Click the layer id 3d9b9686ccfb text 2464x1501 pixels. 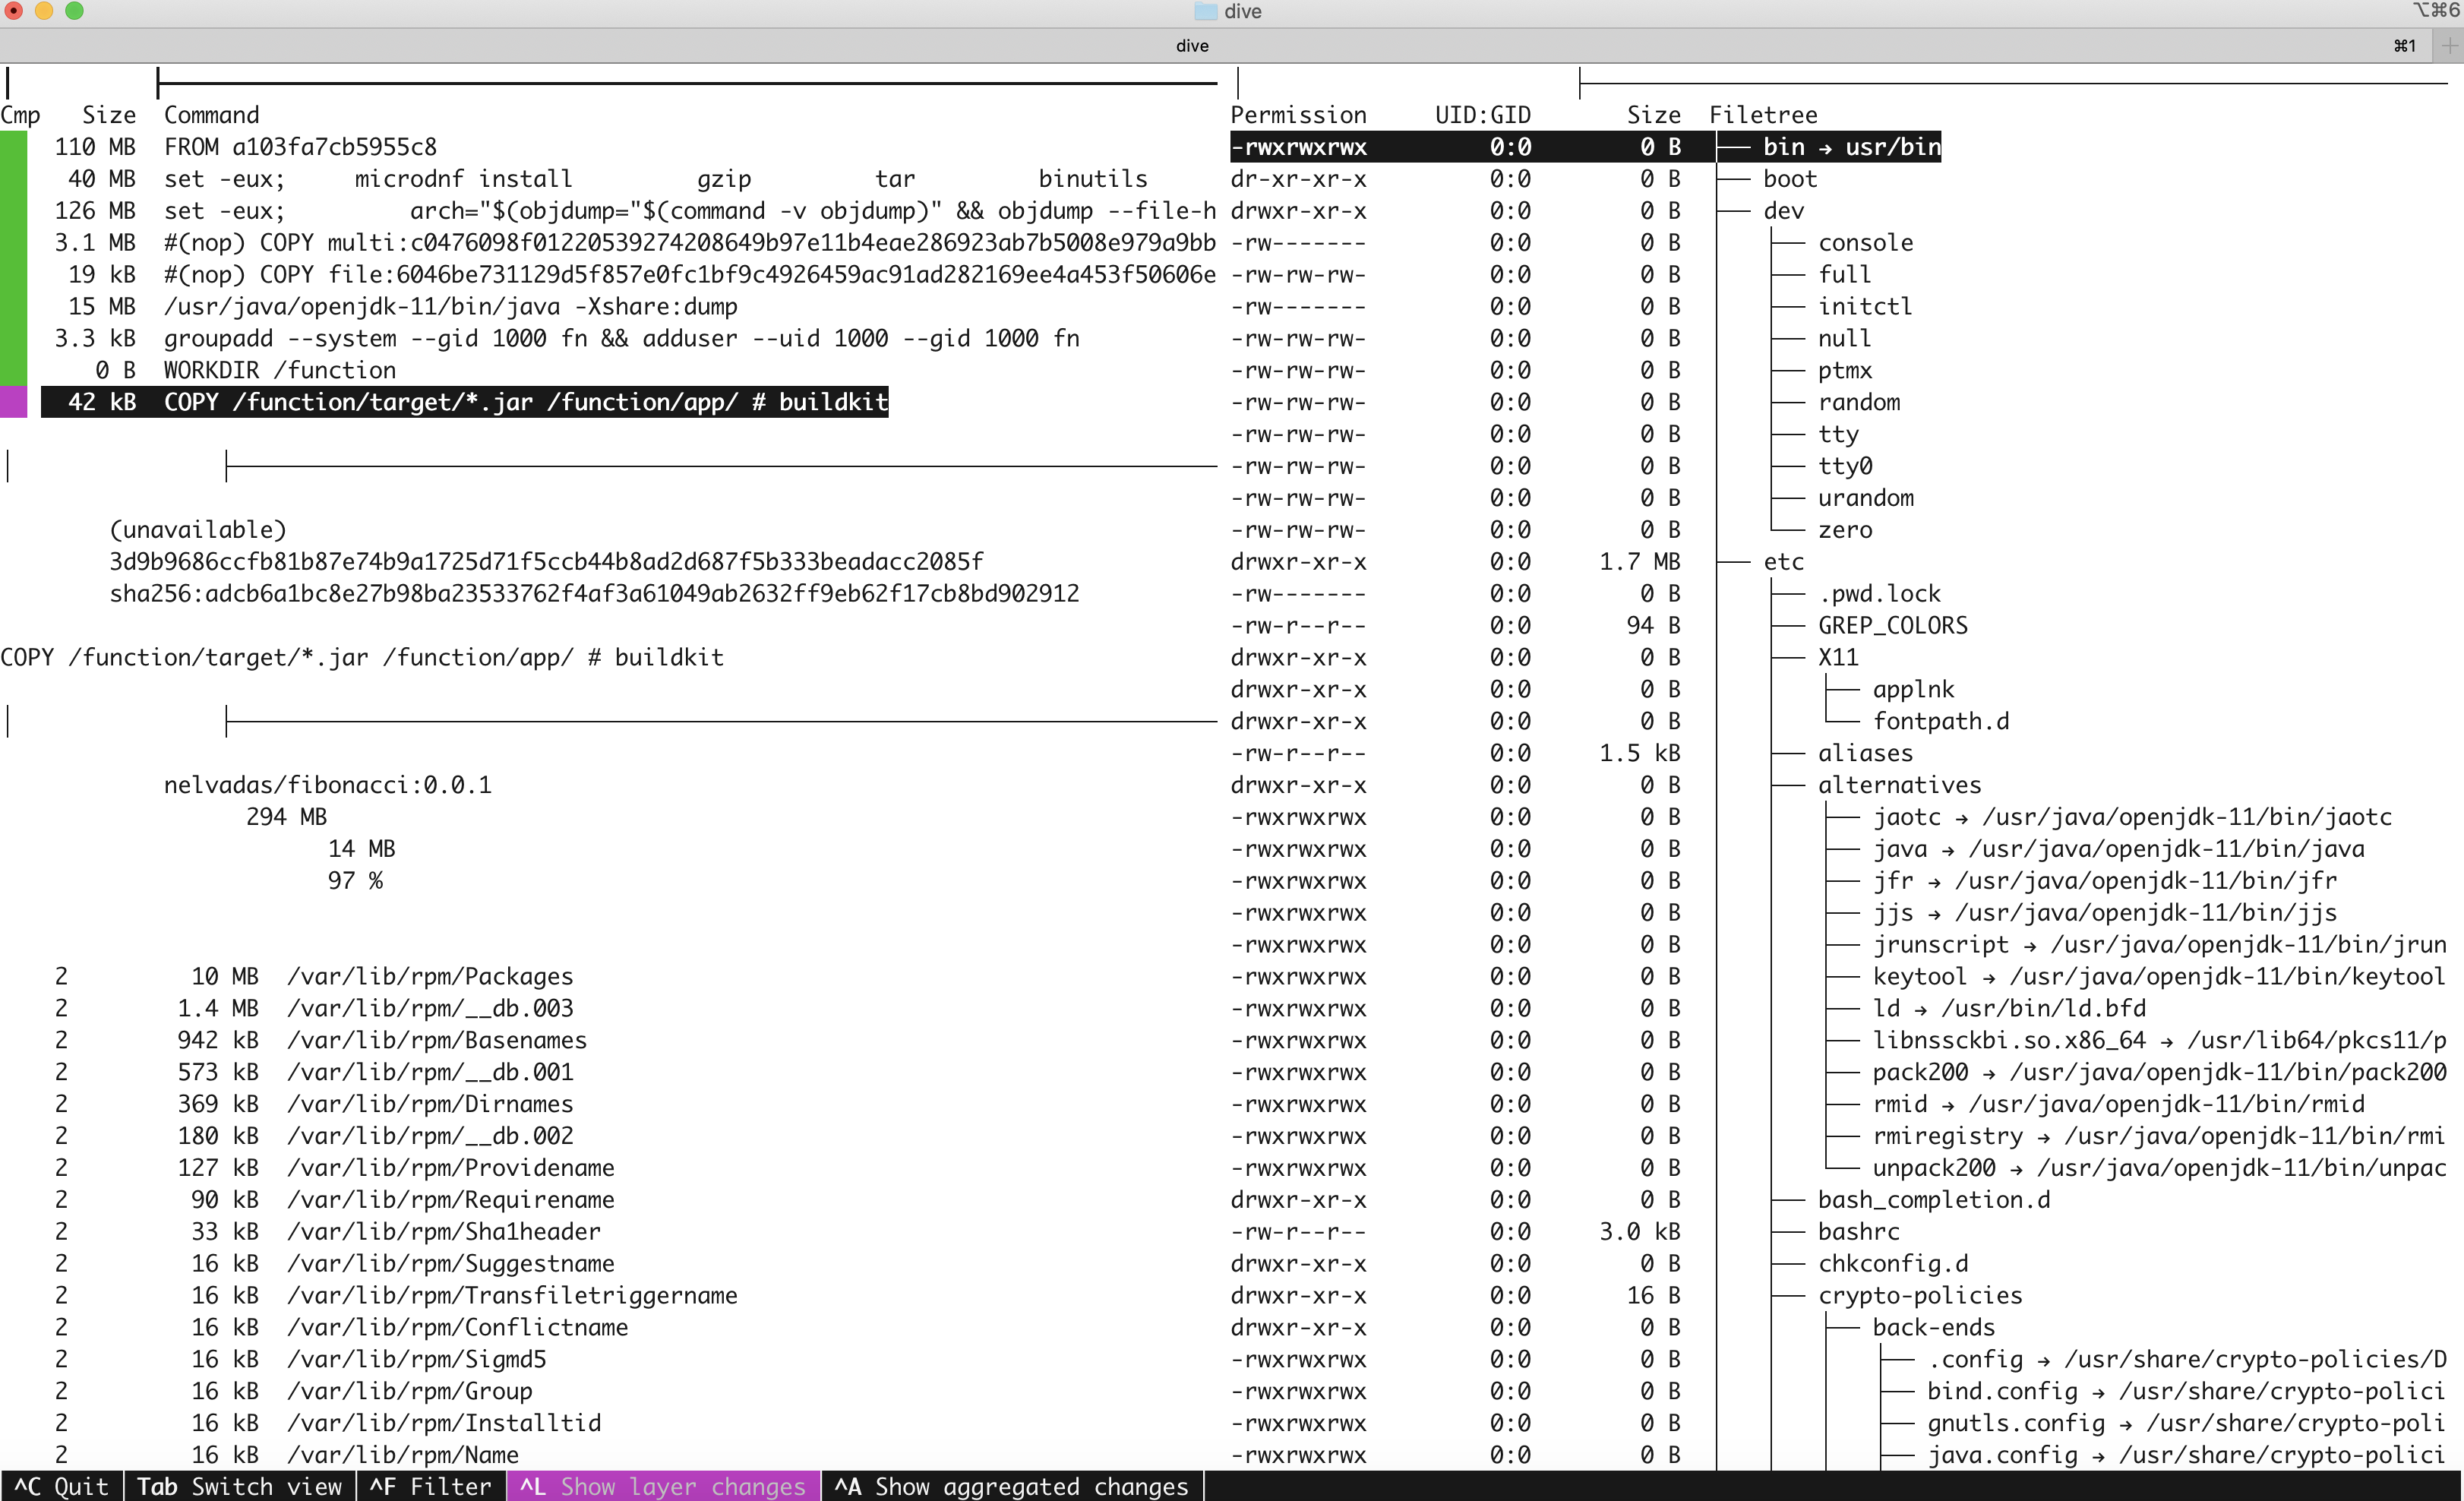point(546,562)
